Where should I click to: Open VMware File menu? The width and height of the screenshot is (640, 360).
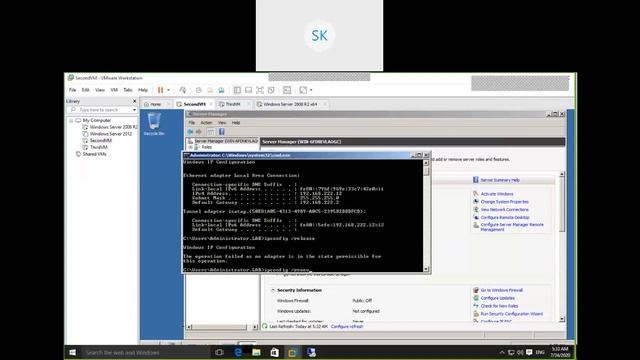click(72, 90)
